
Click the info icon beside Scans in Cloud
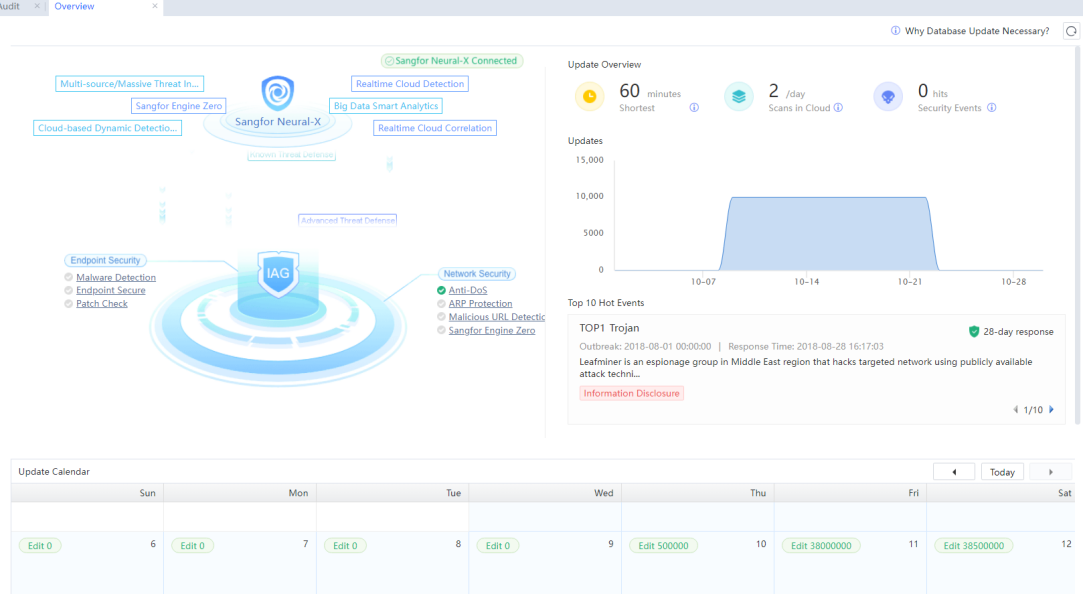838,108
